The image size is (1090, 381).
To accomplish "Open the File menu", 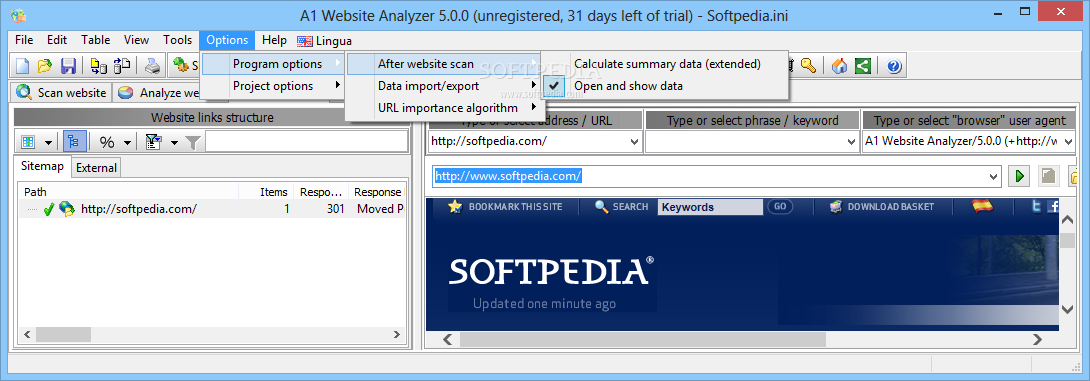I will point(24,40).
